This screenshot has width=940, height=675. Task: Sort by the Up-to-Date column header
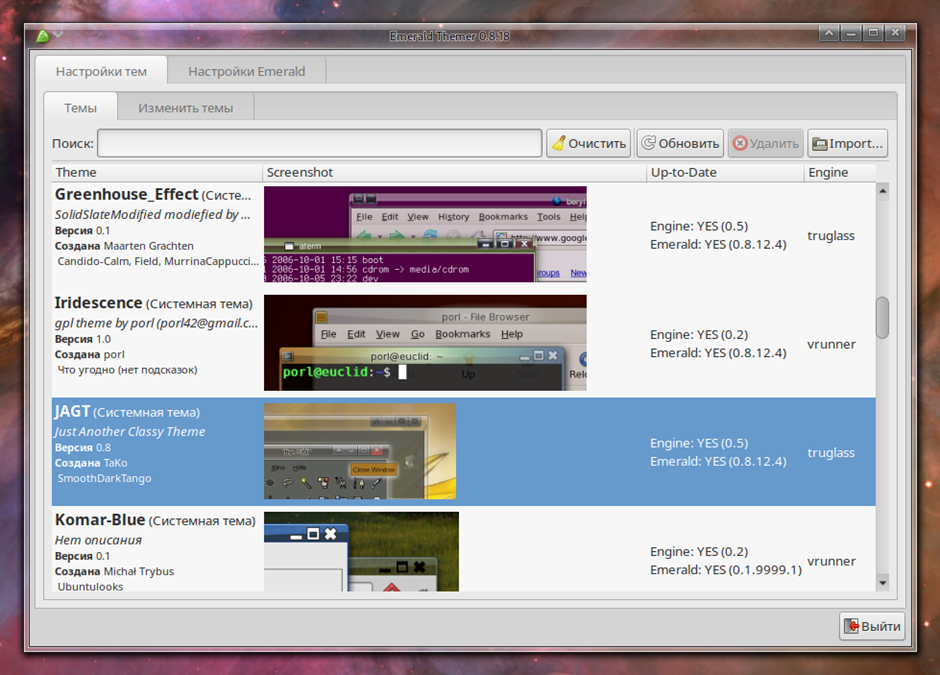coord(725,172)
